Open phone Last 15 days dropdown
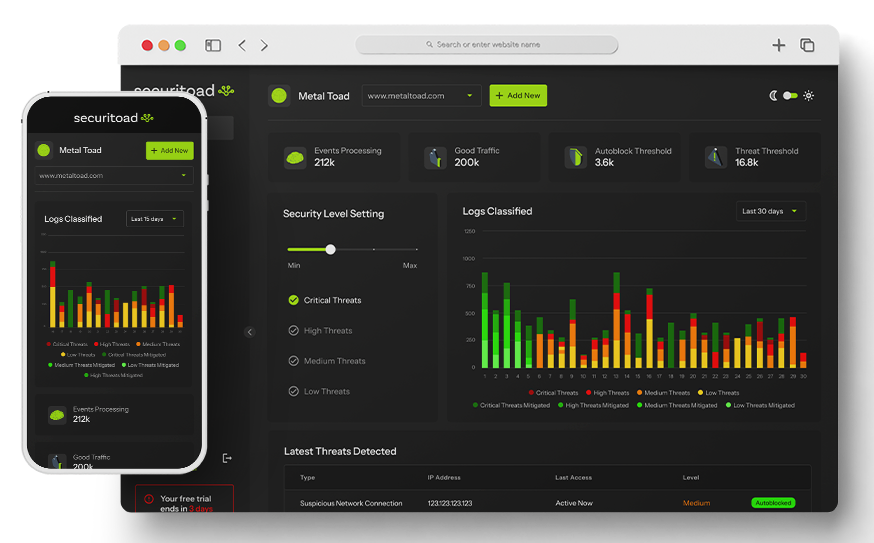The height and width of the screenshot is (543, 874). (154, 219)
